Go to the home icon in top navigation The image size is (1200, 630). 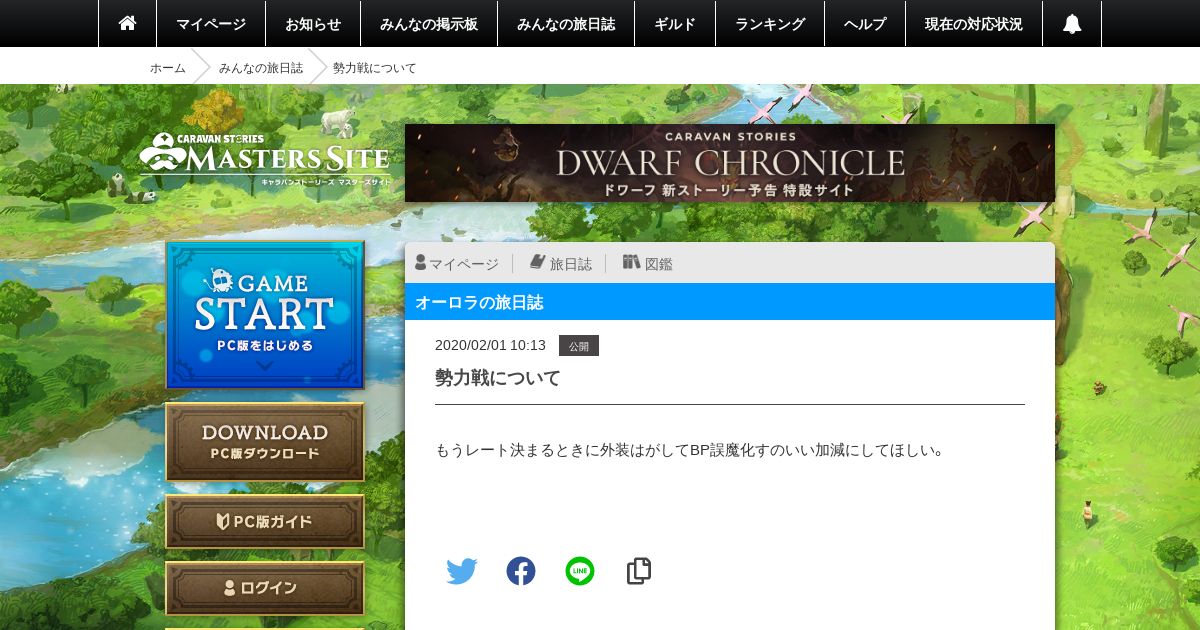(127, 23)
